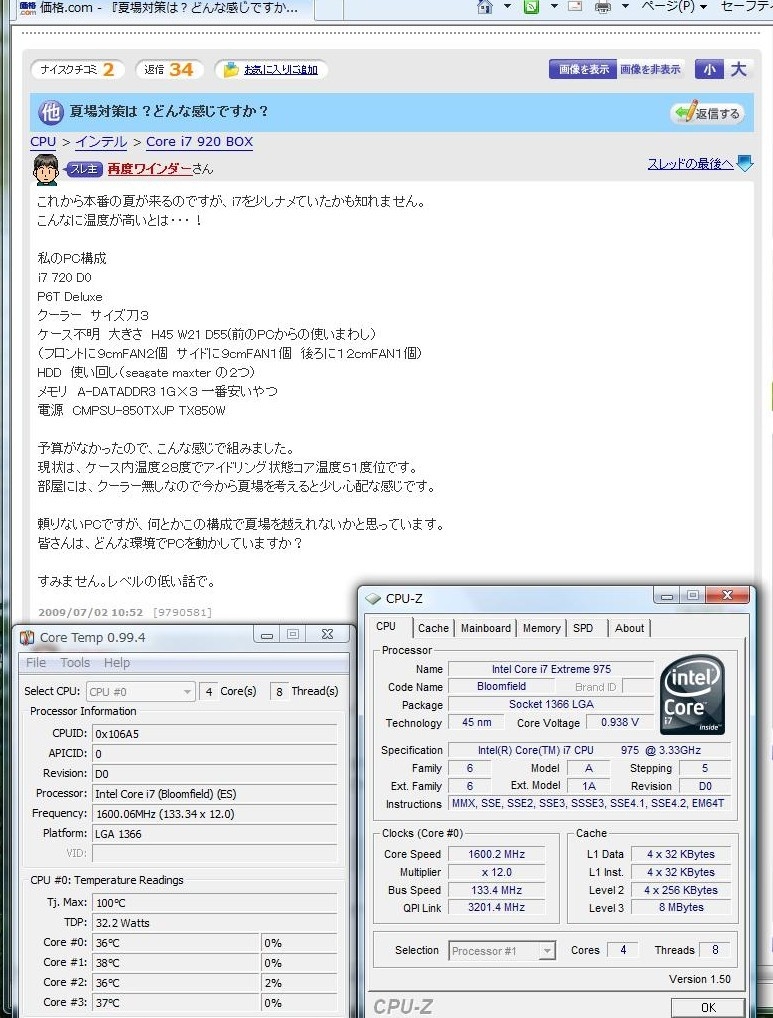Switch to Mainboard tab in CPU-Z

pyautogui.click(x=485, y=628)
